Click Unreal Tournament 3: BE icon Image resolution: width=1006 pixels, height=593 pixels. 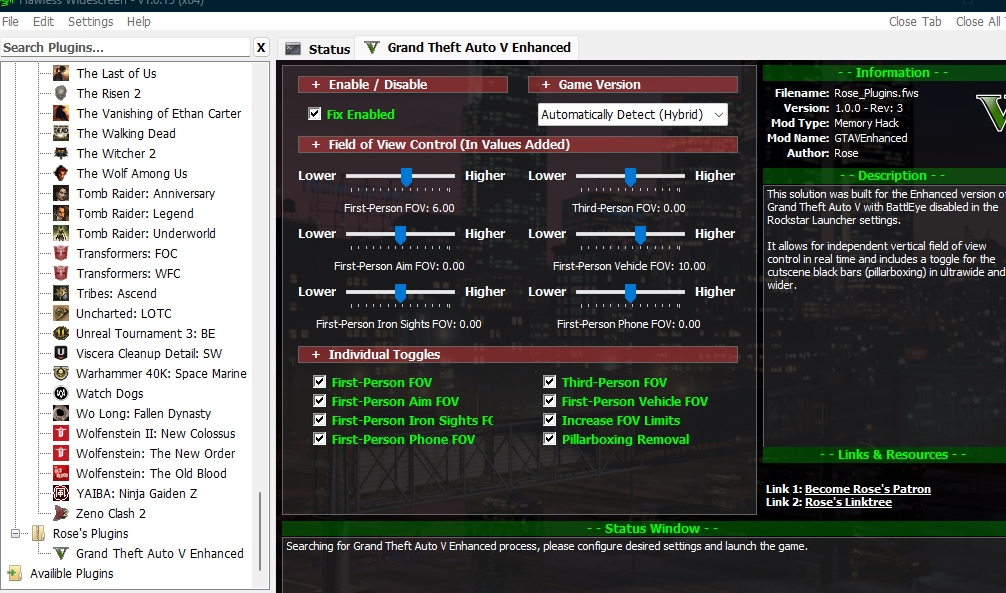(61, 333)
